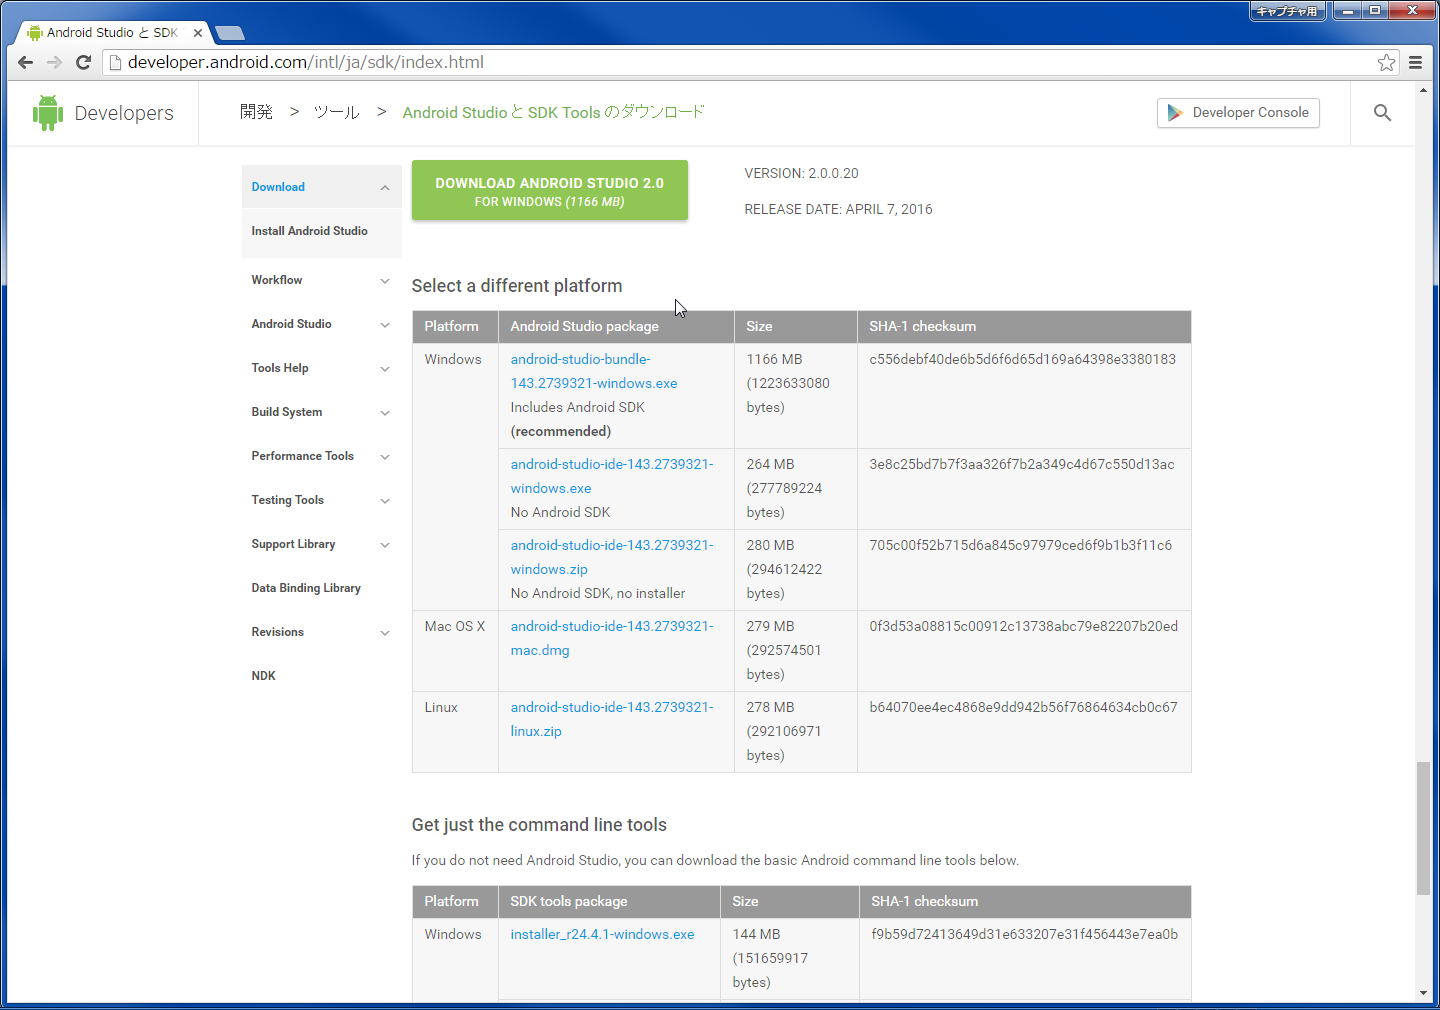Click the browser forward arrow
The image size is (1440, 1010).
[x=55, y=62]
